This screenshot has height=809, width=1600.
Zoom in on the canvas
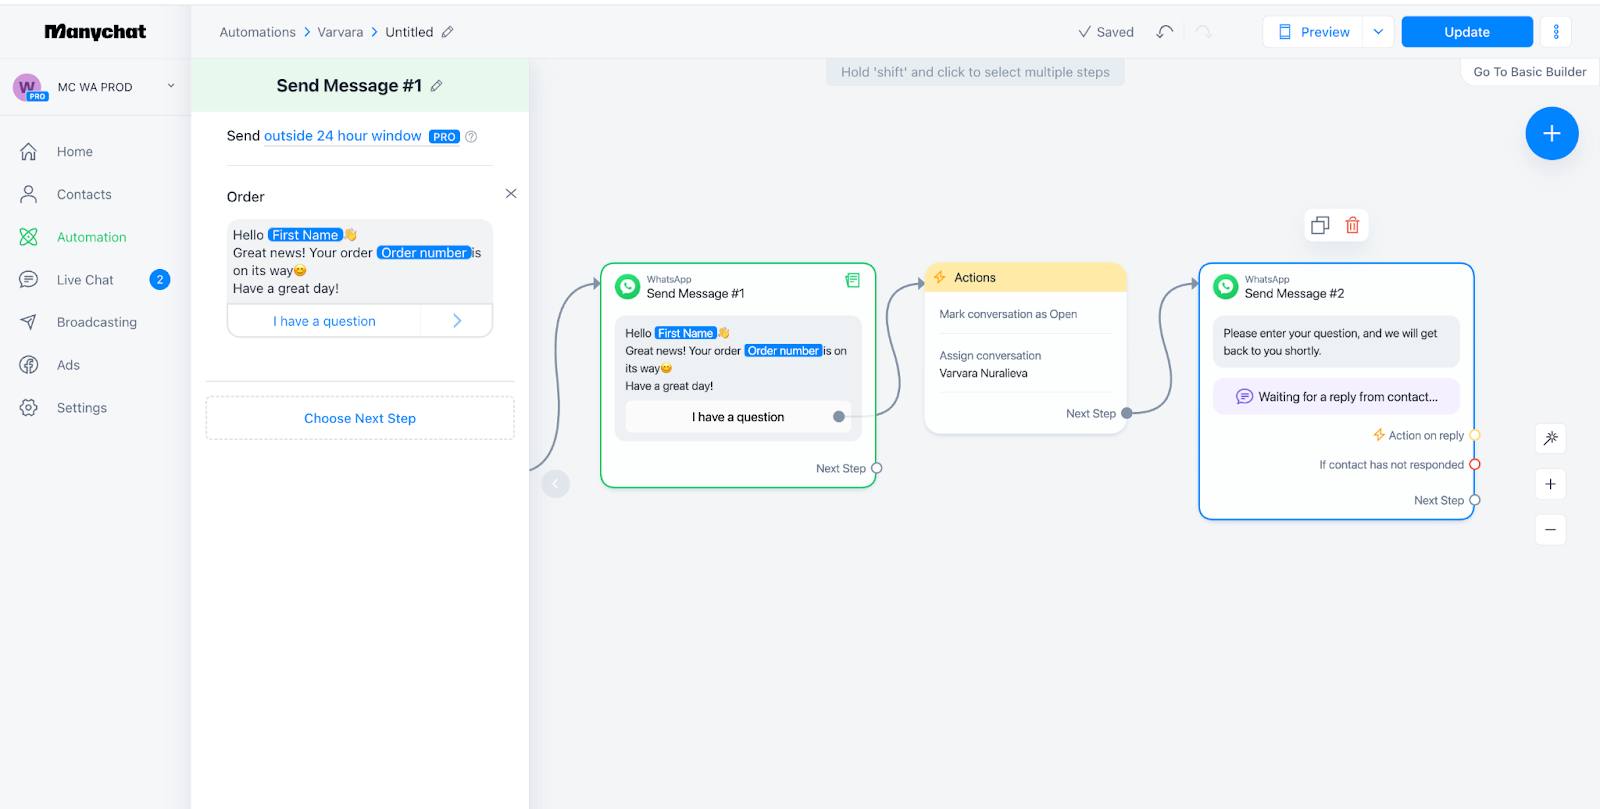(1550, 484)
